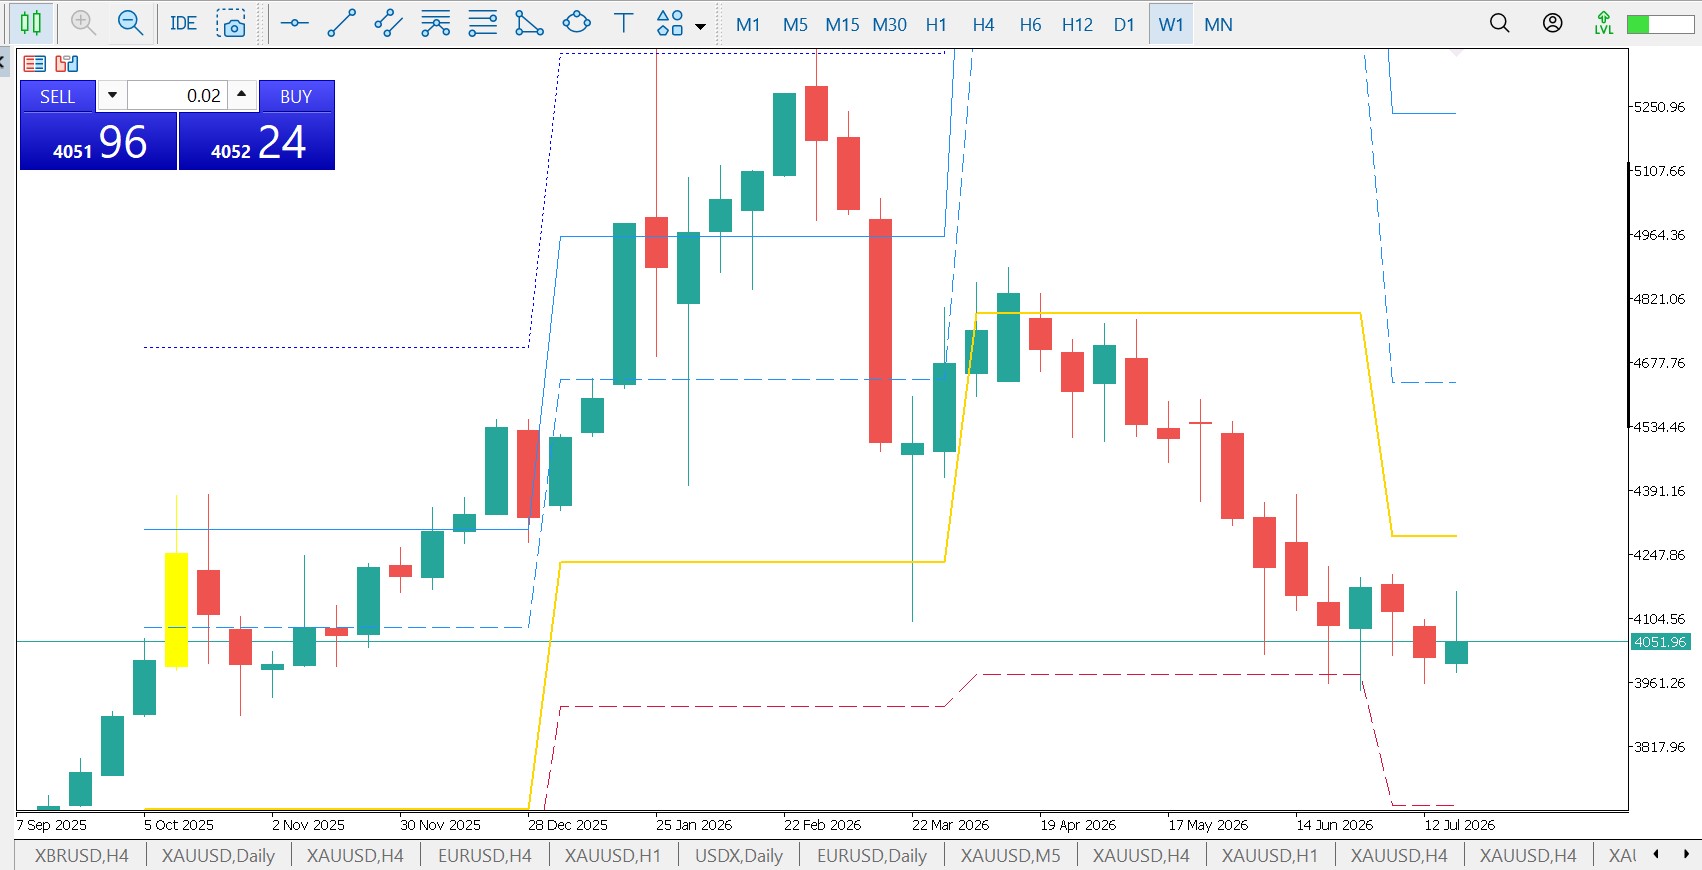
Task: Open the search magnifier
Action: coord(1499,23)
